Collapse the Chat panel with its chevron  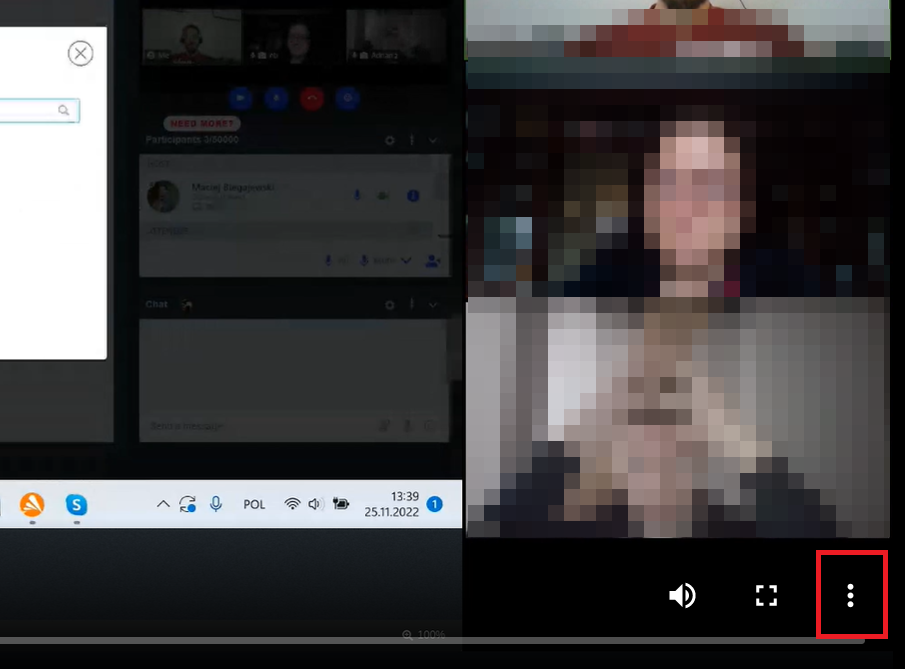click(433, 305)
